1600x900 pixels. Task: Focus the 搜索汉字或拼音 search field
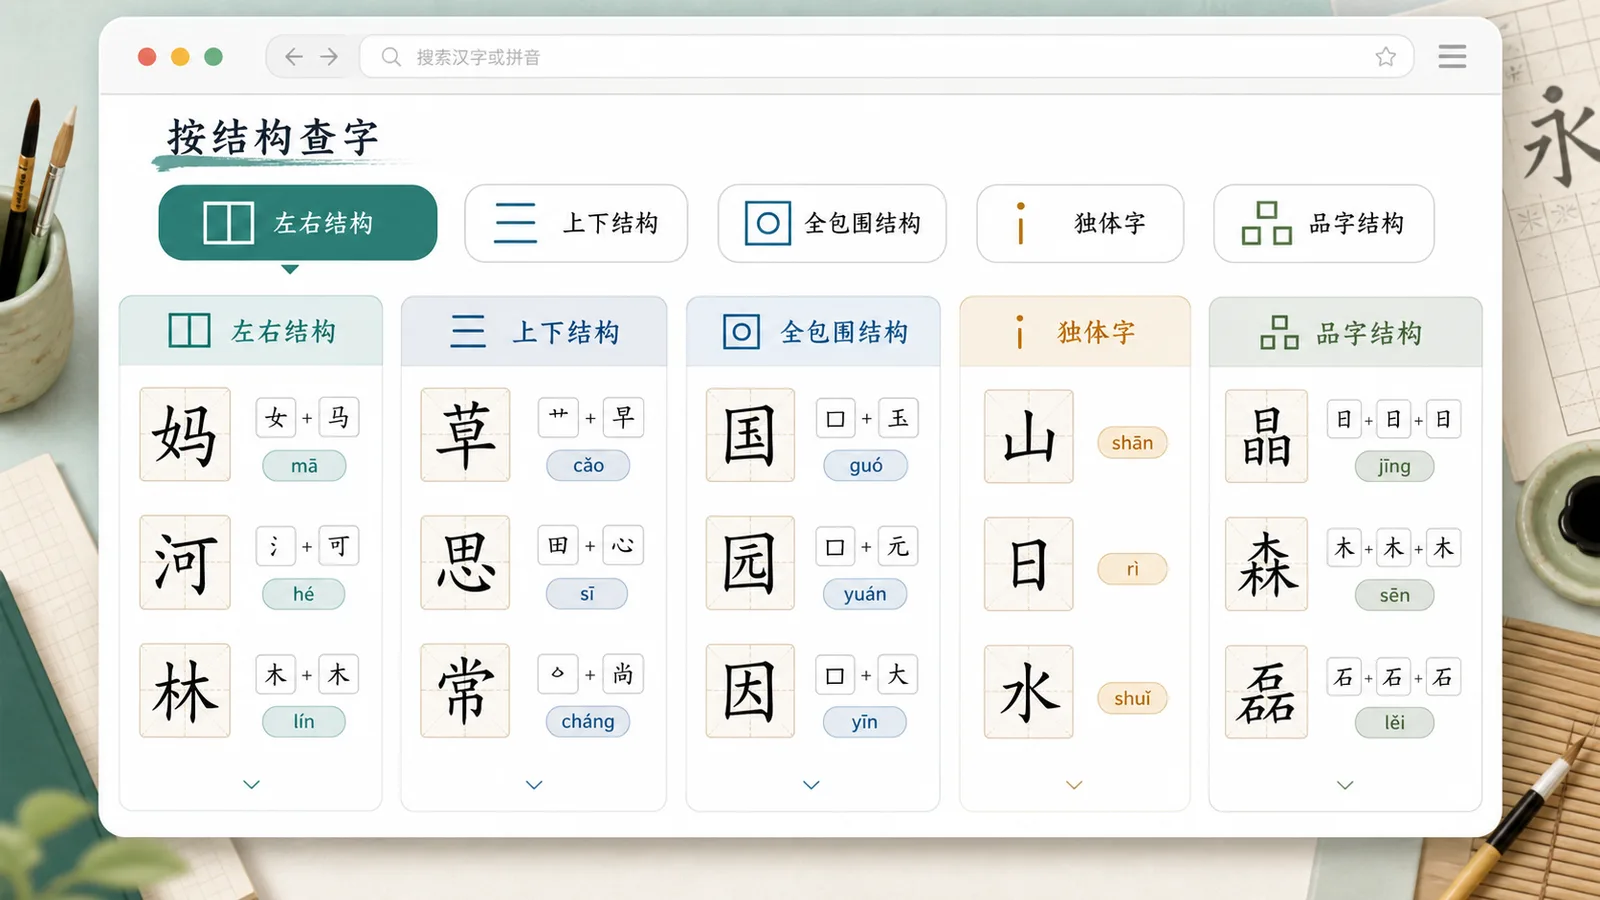click(x=886, y=57)
